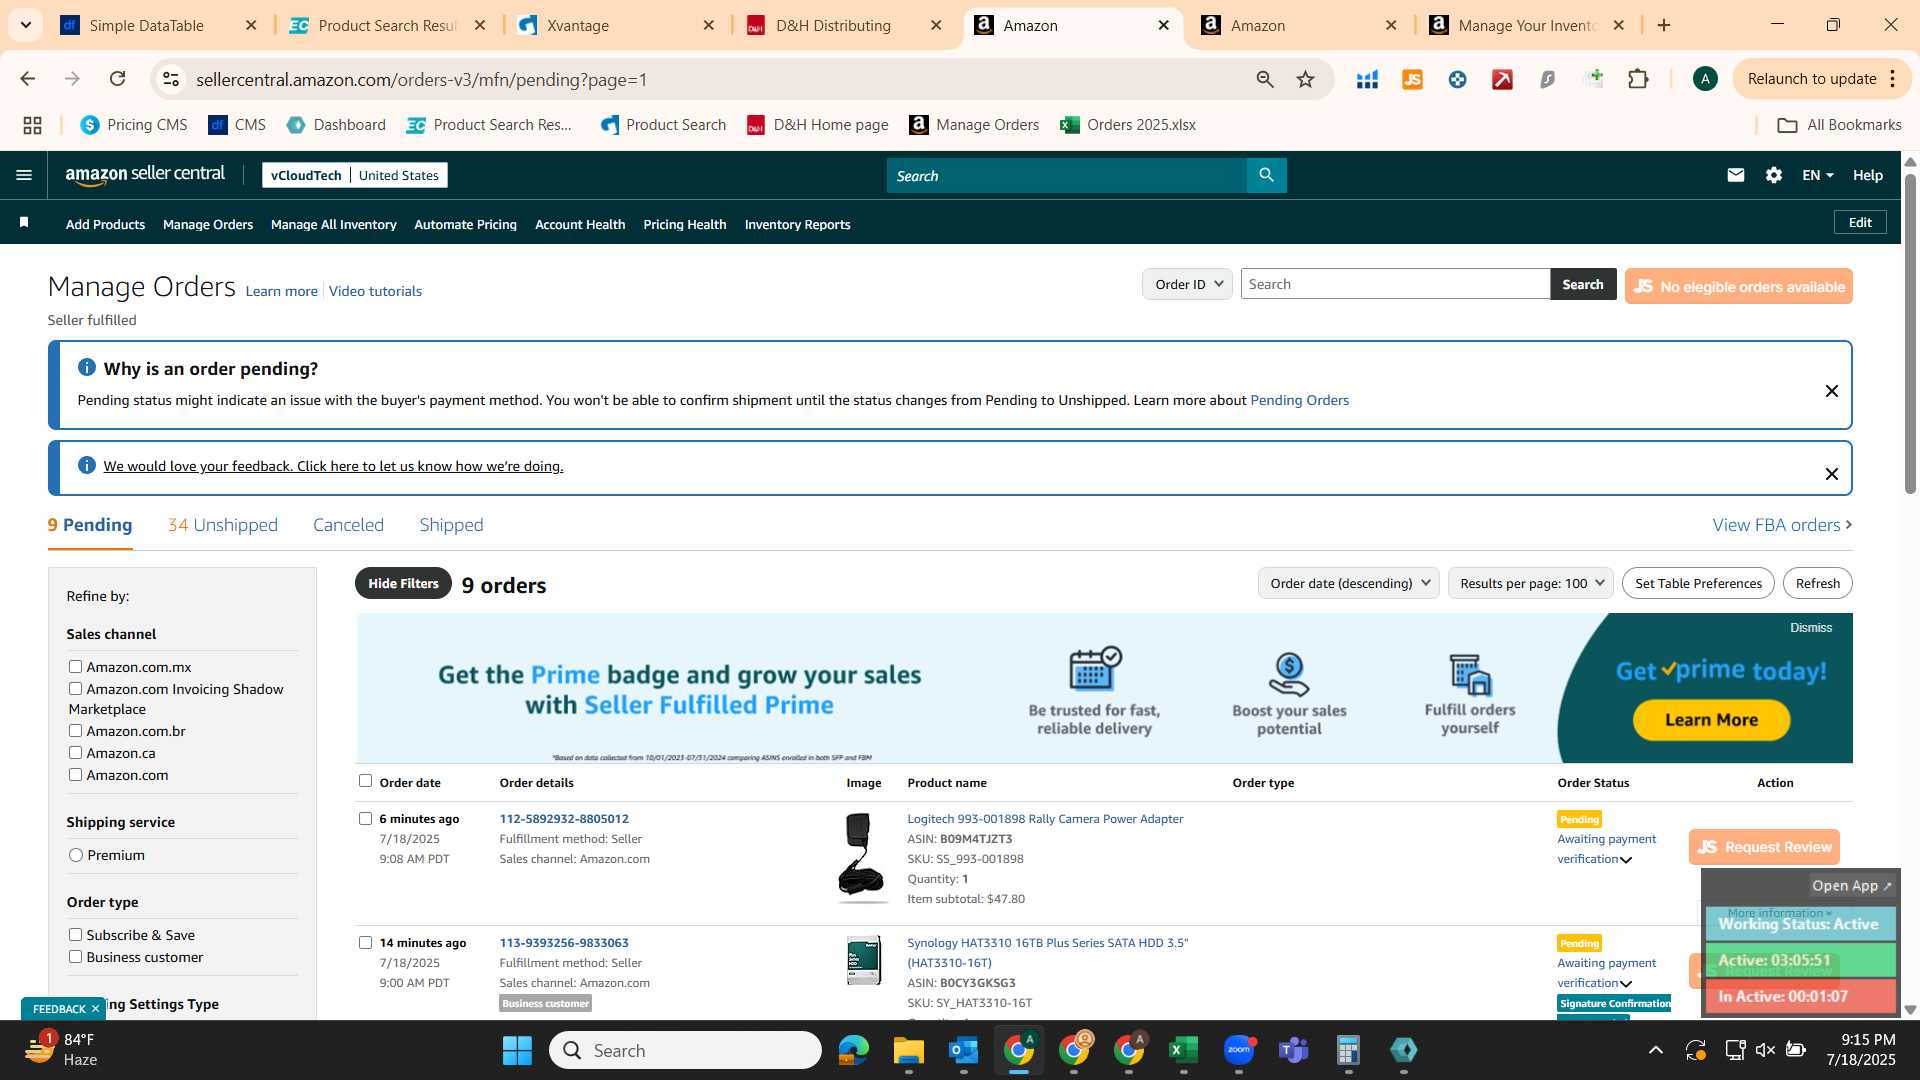Open the Results per page dropdown
The width and height of the screenshot is (1920, 1080).
pos(1530,583)
